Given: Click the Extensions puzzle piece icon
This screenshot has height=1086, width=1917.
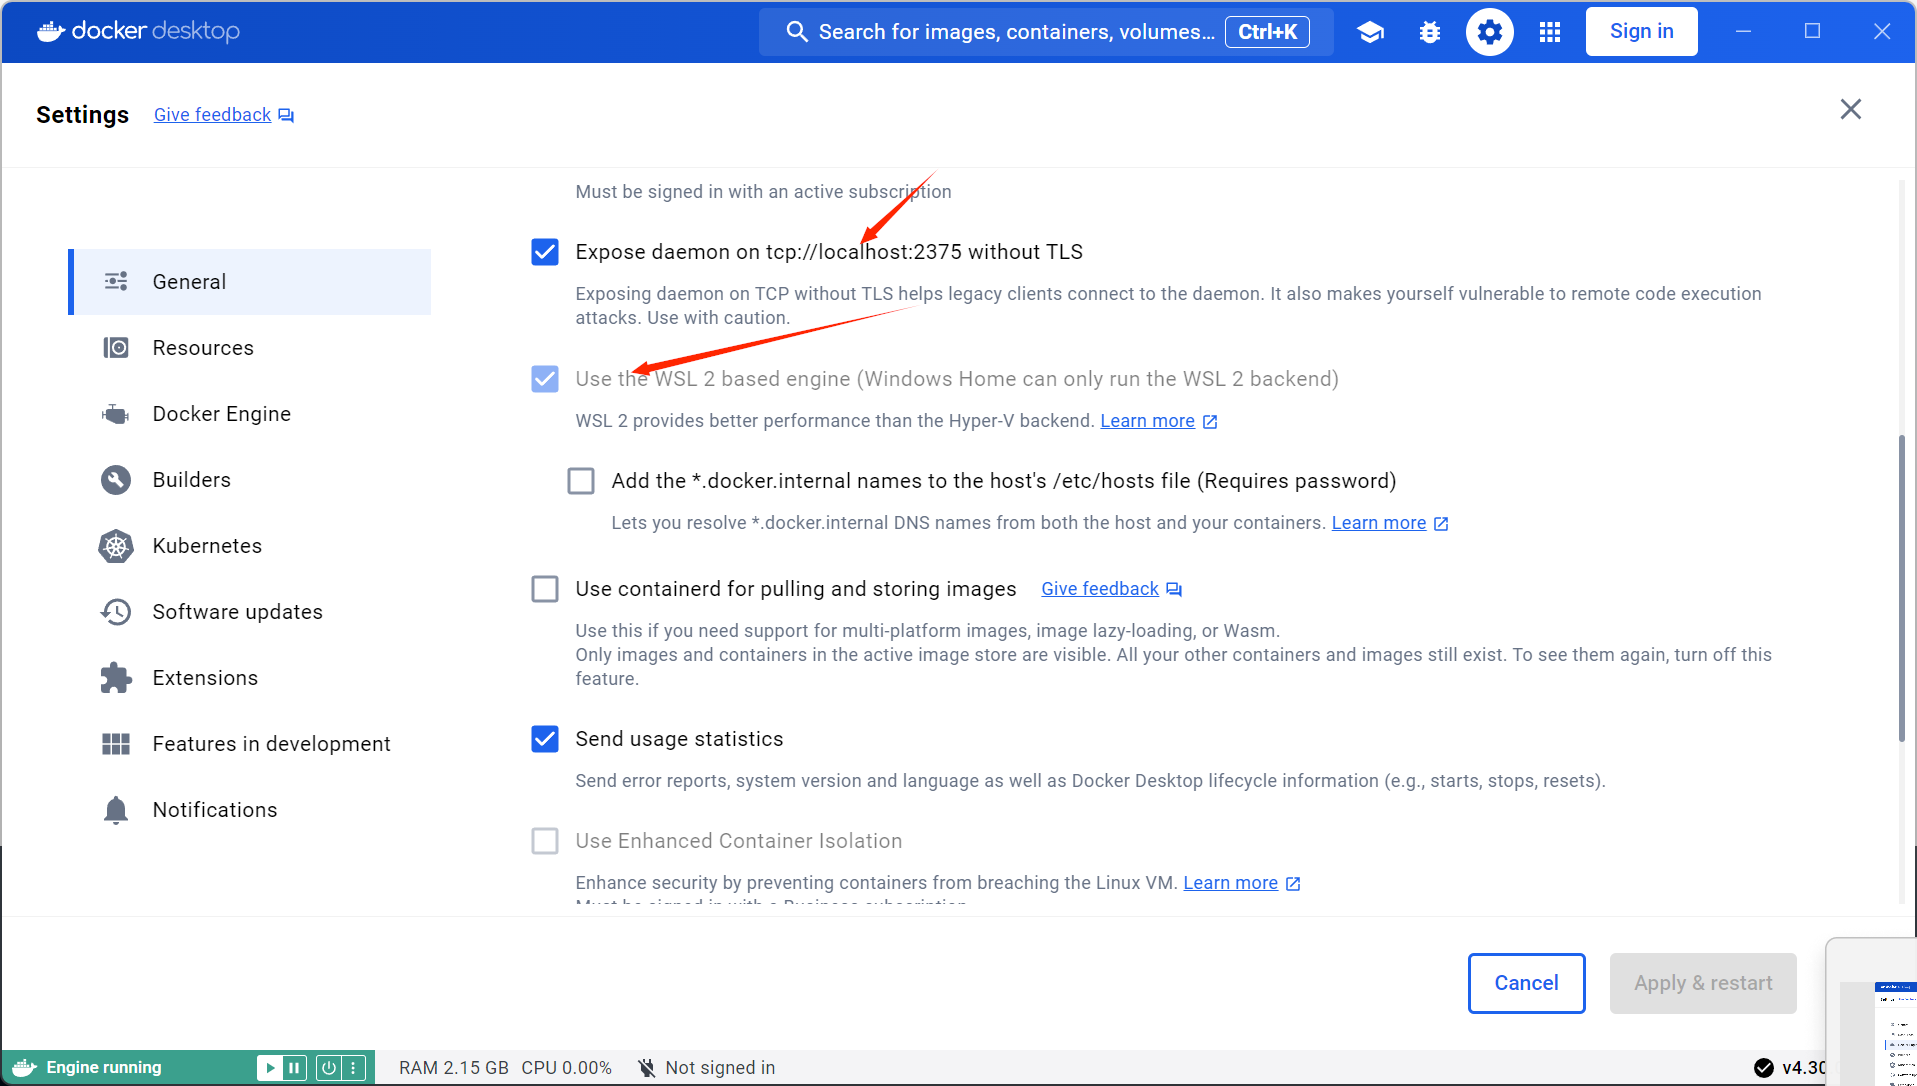Looking at the screenshot, I should click(116, 678).
